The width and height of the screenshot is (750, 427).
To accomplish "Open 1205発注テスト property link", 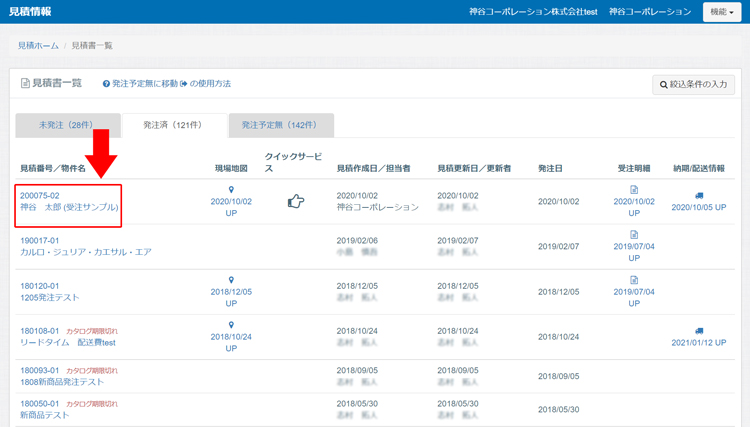I will (x=50, y=297).
